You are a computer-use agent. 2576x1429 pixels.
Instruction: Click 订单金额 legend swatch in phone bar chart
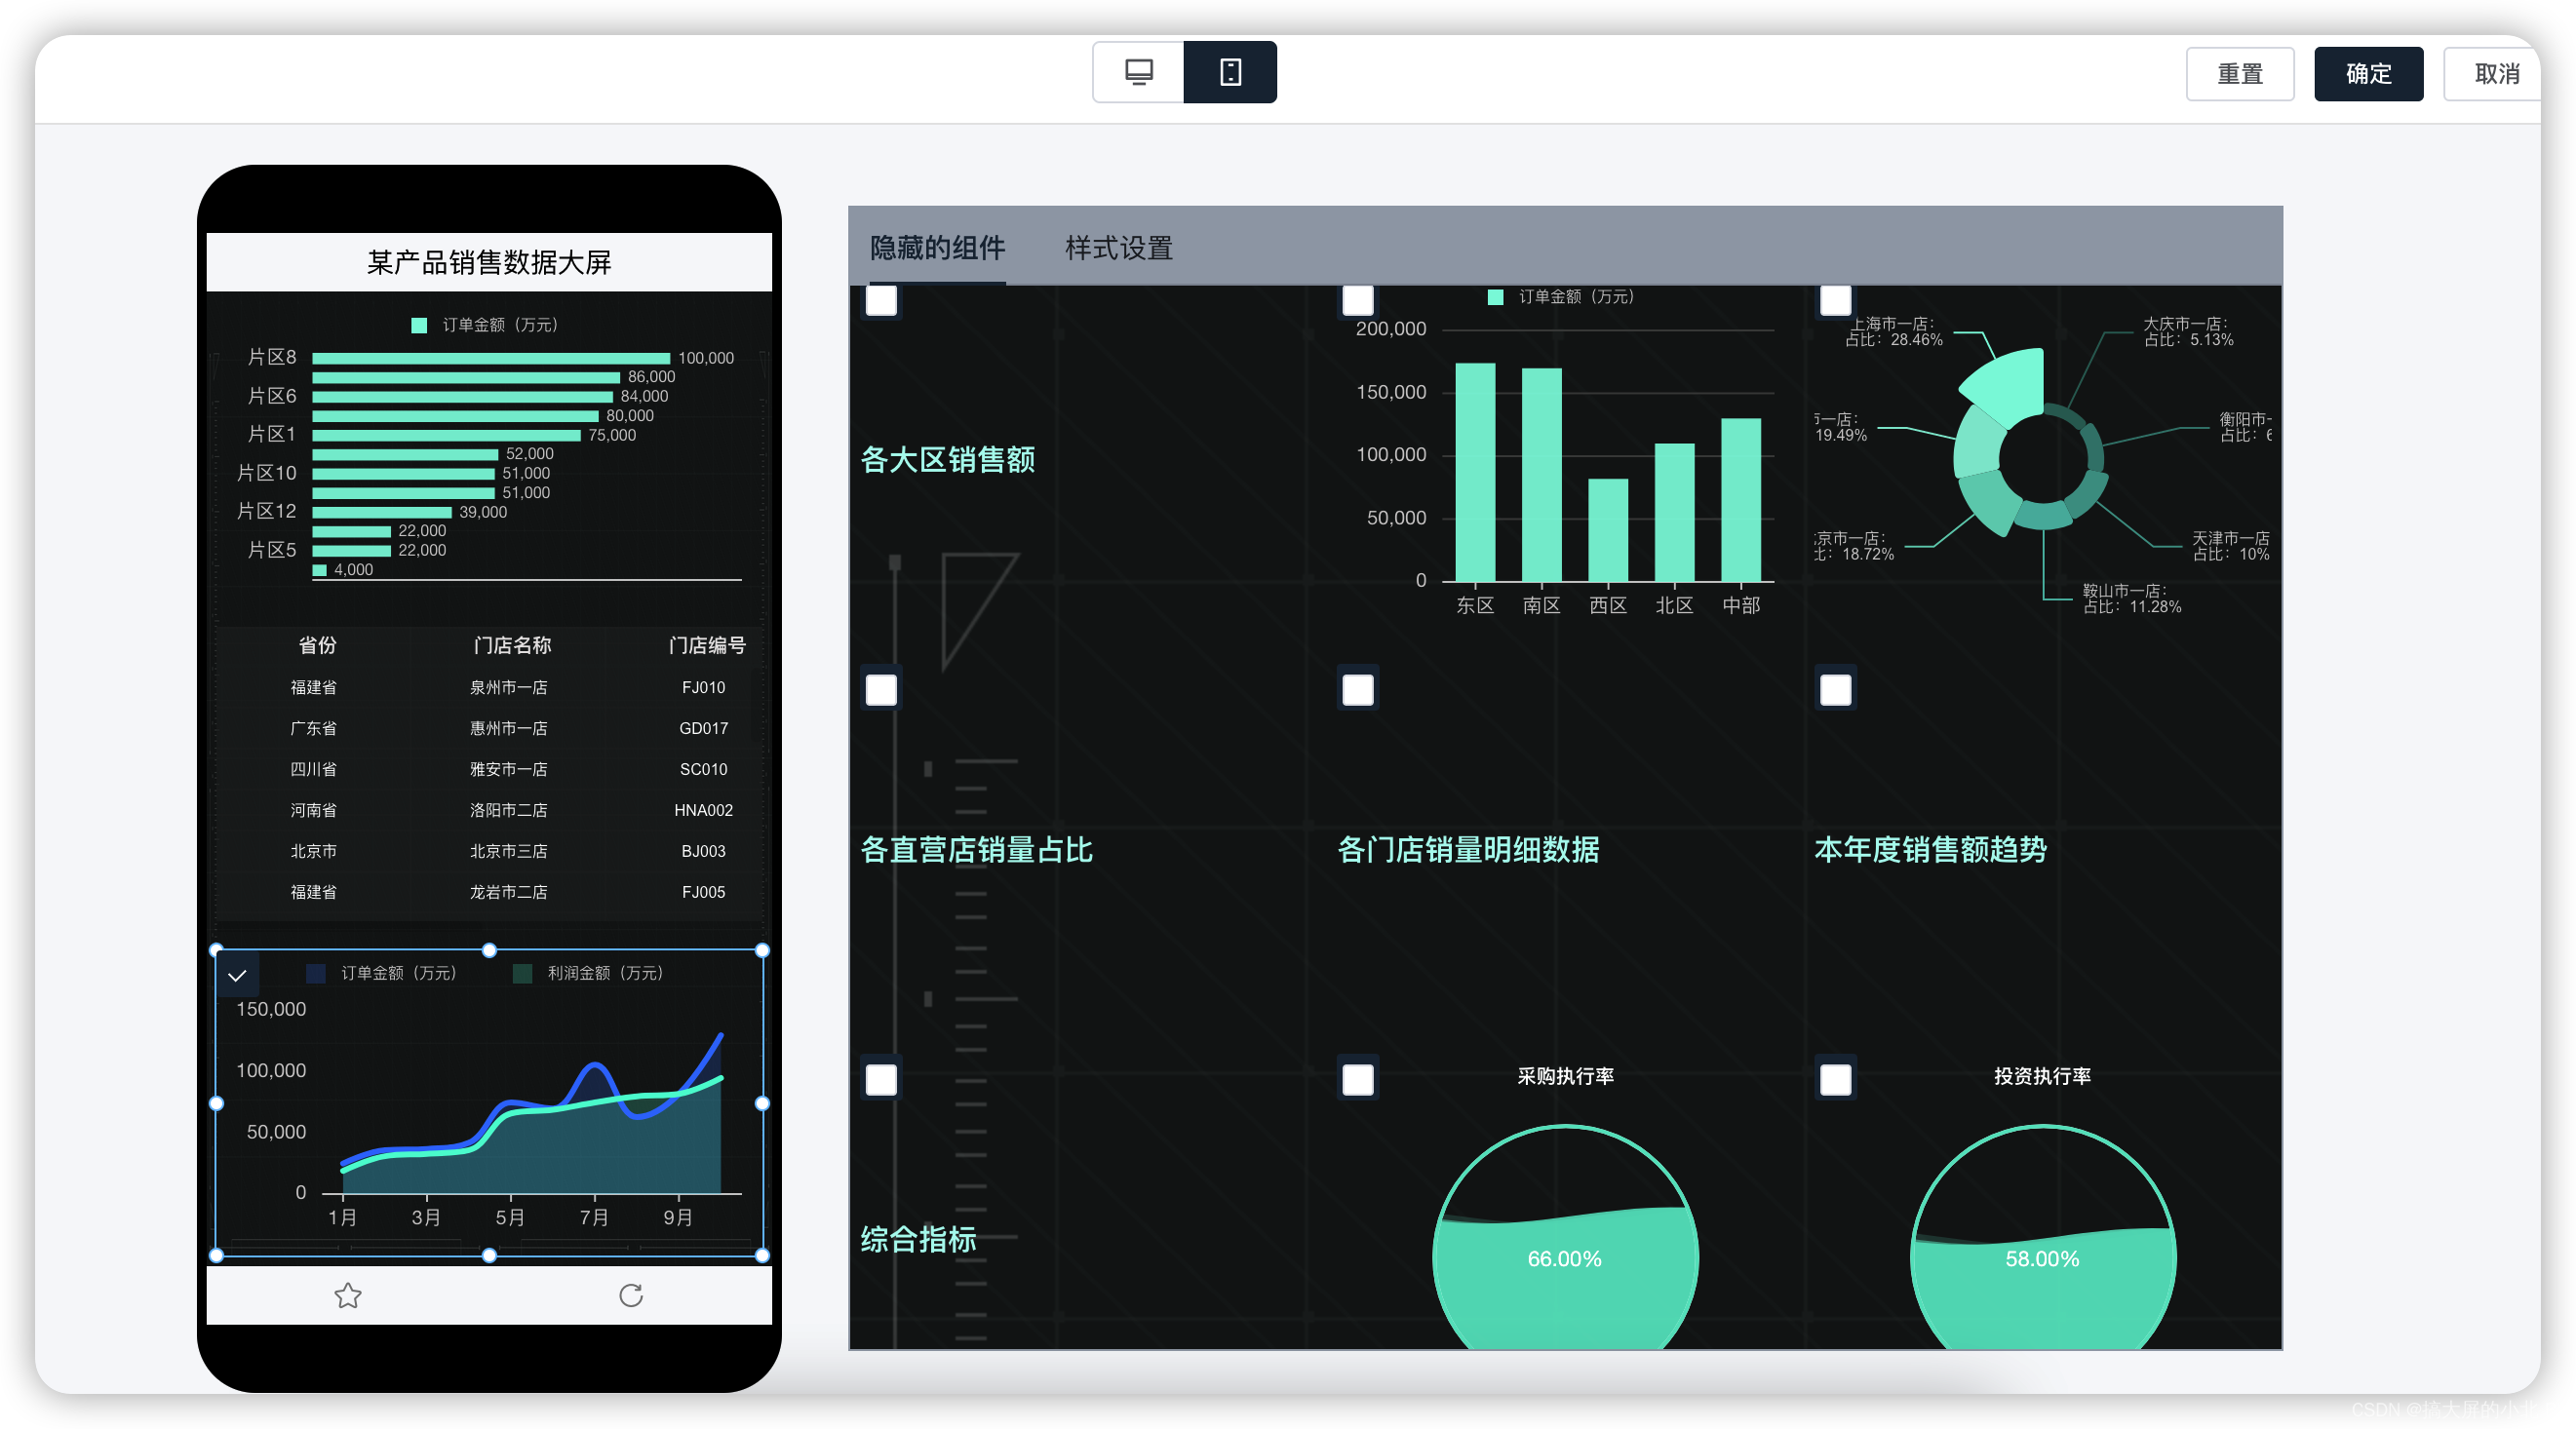(x=419, y=325)
